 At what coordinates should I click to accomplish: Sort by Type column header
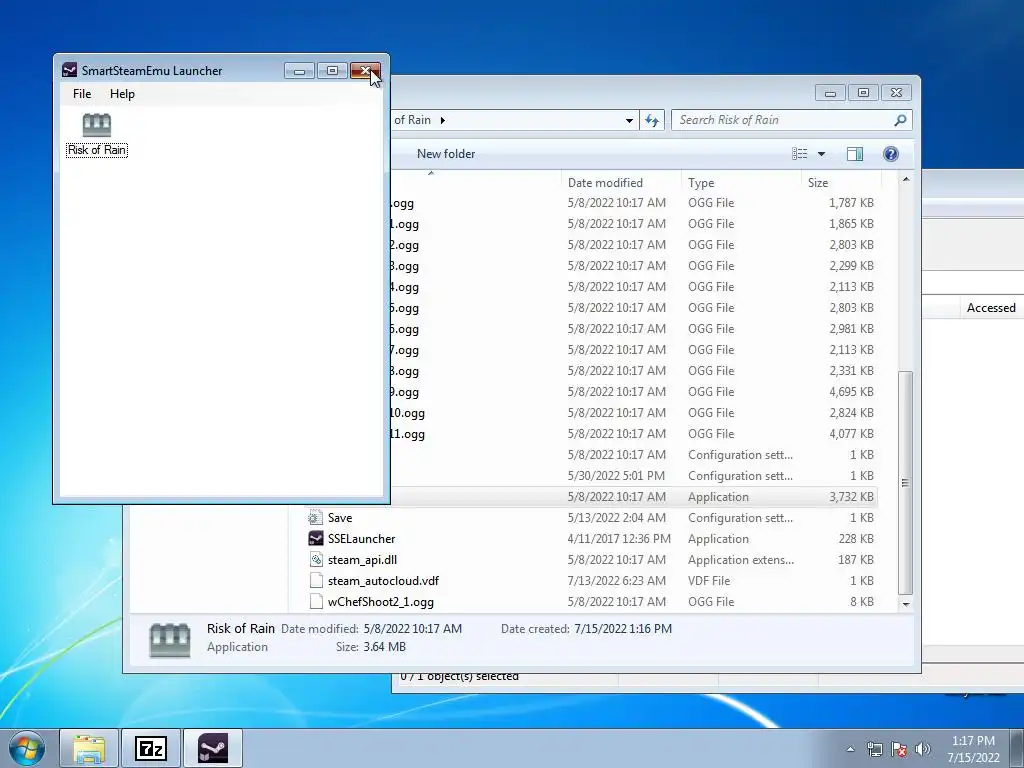[x=741, y=183]
